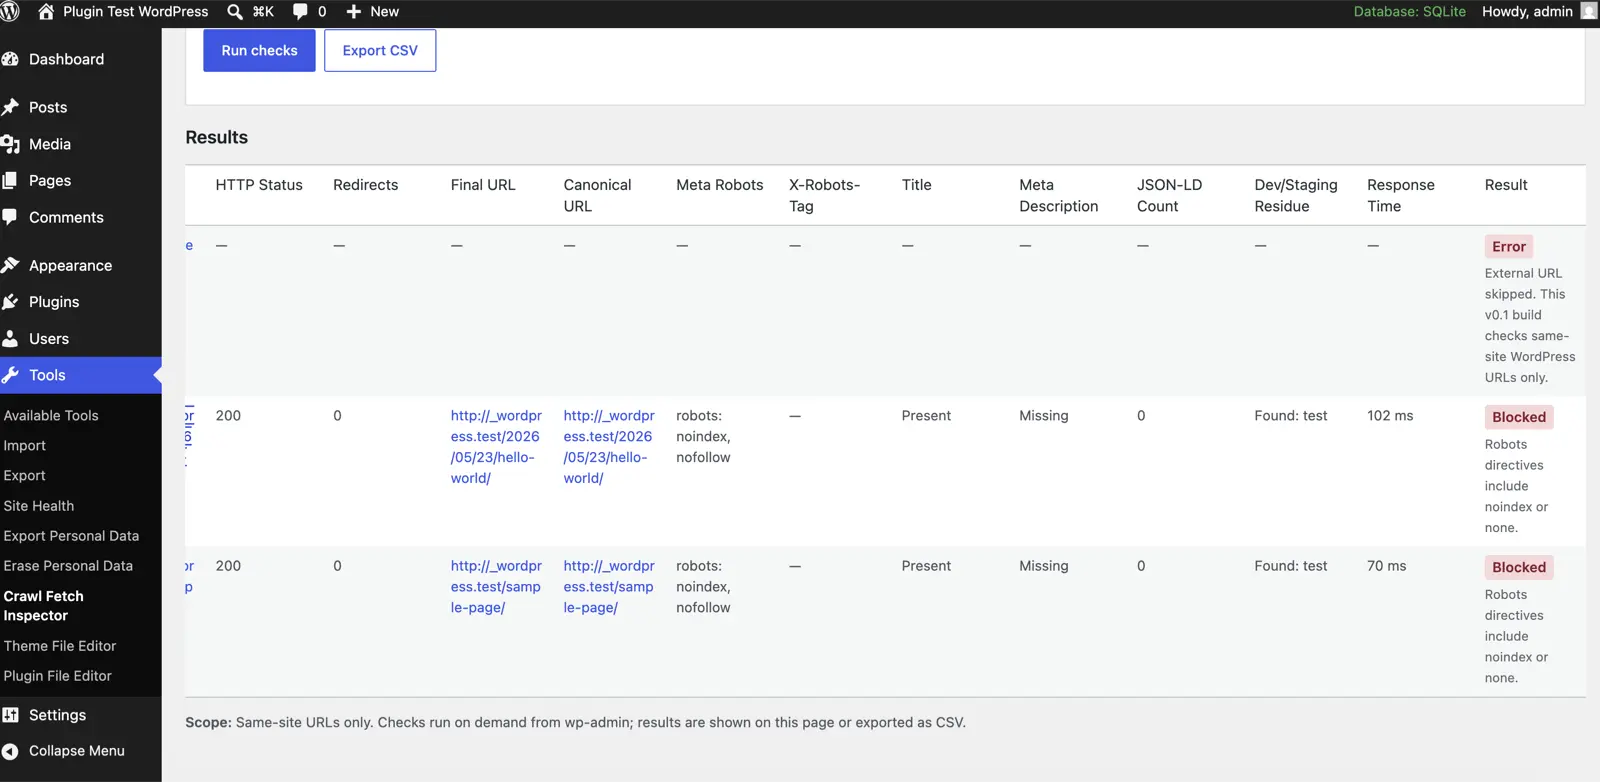Click the Results section heading
Screen dimensions: 1600x782
coord(217,137)
